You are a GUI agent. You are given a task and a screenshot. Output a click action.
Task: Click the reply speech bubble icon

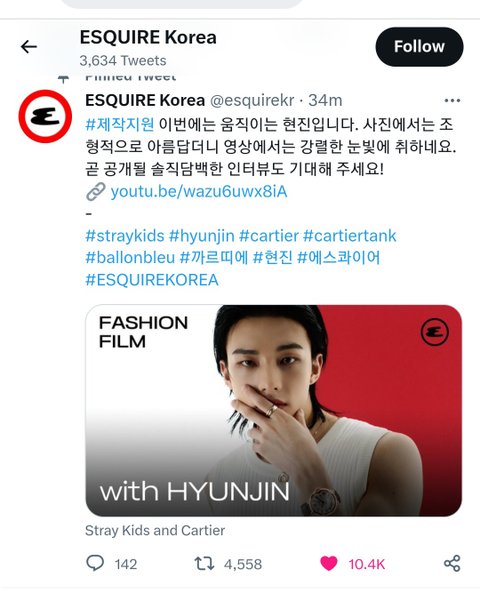coord(95,563)
